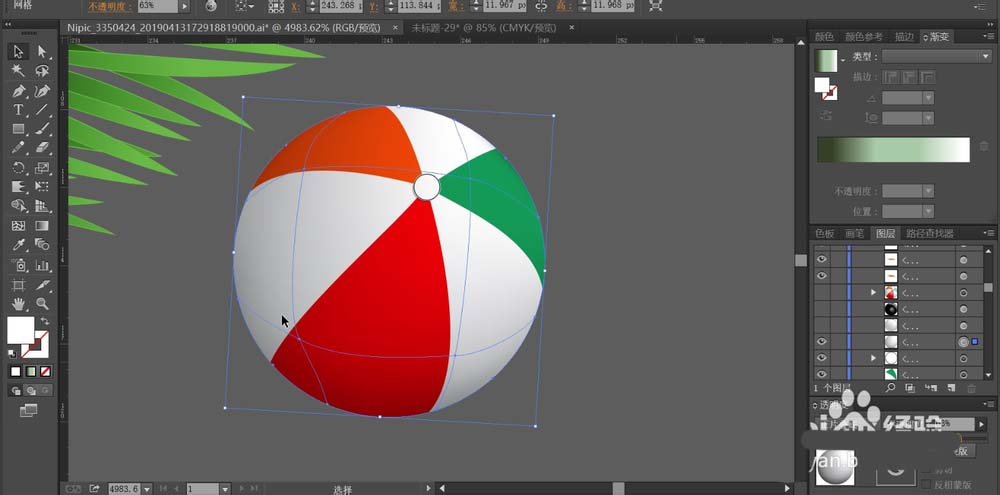The image size is (1000, 495).
Task: Select the Eyedropper tool
Action: [18, 245]
